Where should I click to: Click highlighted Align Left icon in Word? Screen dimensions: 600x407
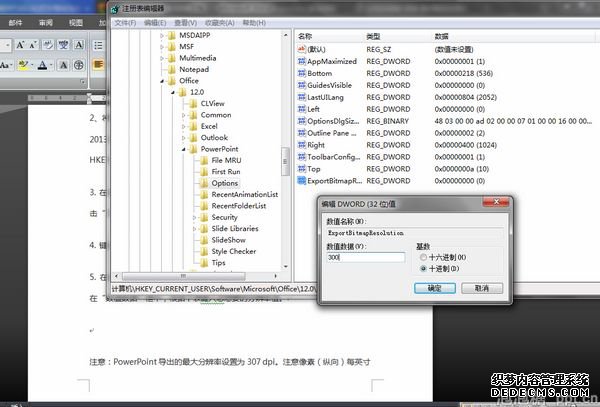98,65
